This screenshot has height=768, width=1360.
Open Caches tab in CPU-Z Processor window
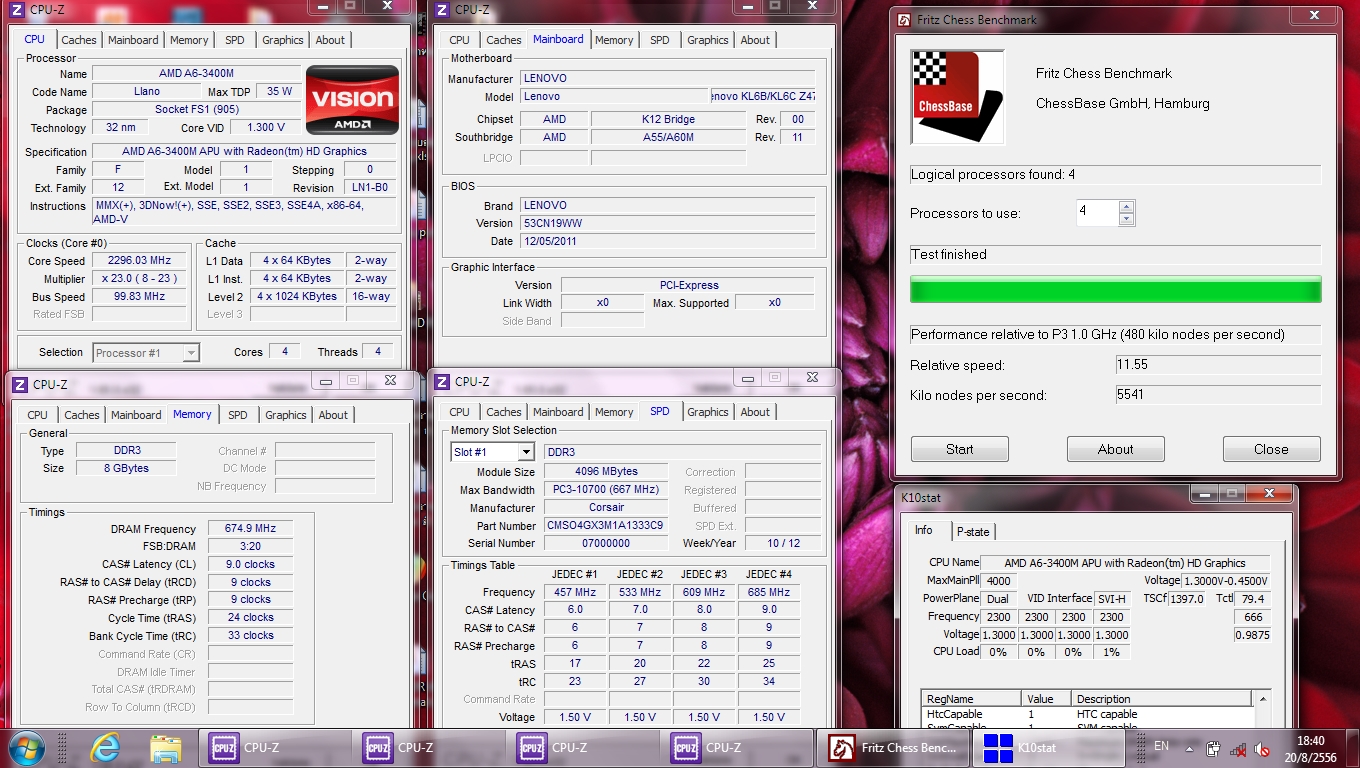point(79,40)
